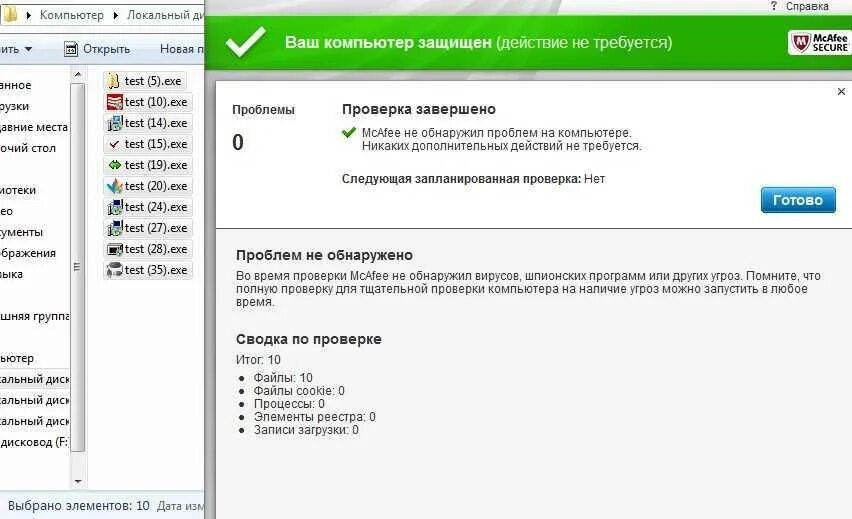
Task: Click Открыть in Explorer toolbar
Action: 106,49
